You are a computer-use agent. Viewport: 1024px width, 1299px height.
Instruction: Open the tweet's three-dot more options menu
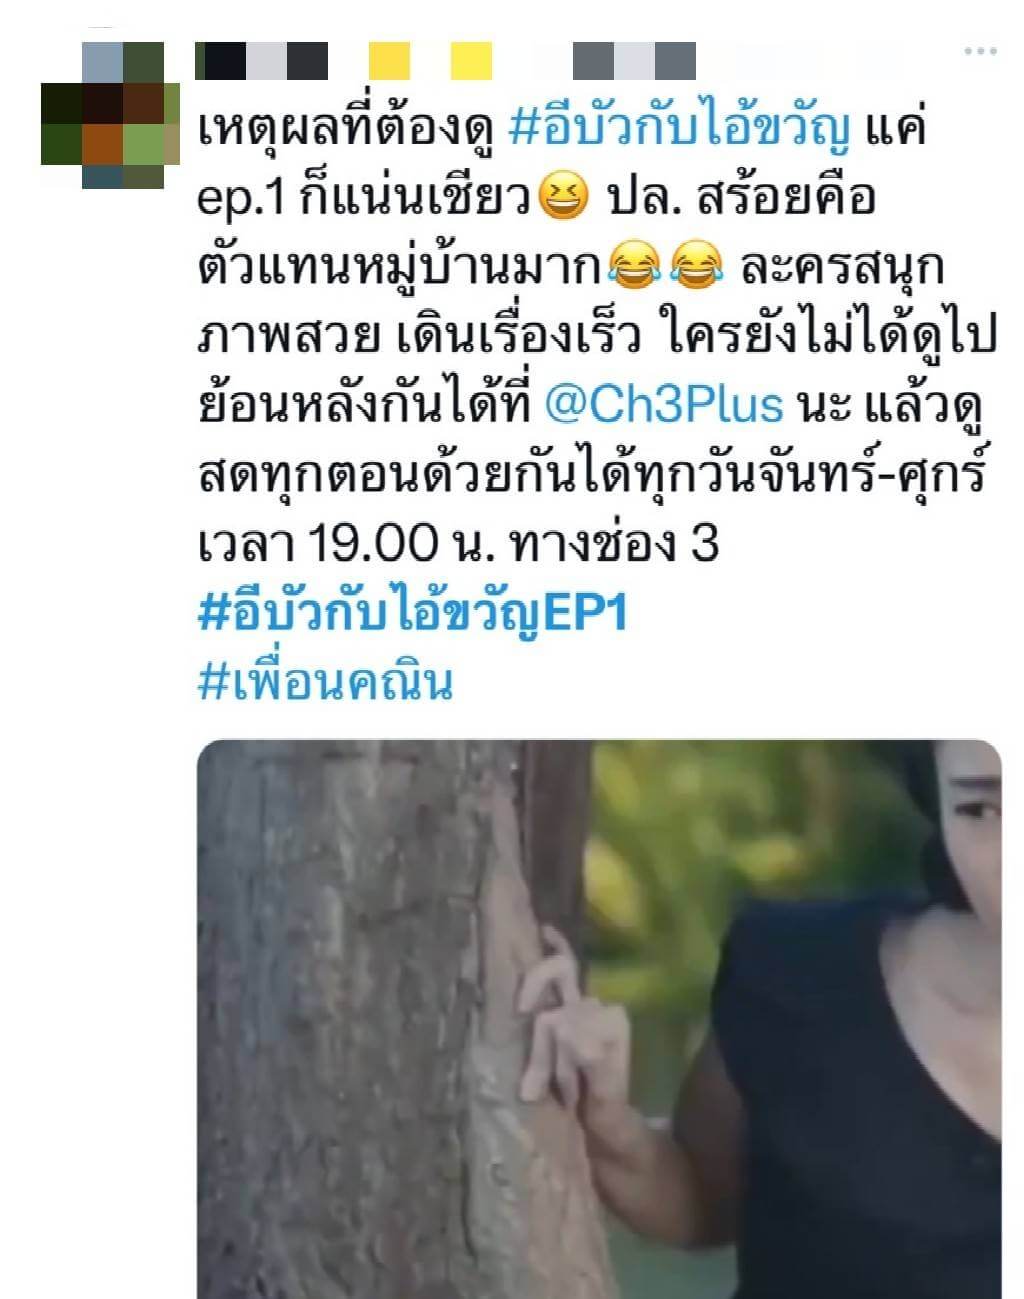980,52
